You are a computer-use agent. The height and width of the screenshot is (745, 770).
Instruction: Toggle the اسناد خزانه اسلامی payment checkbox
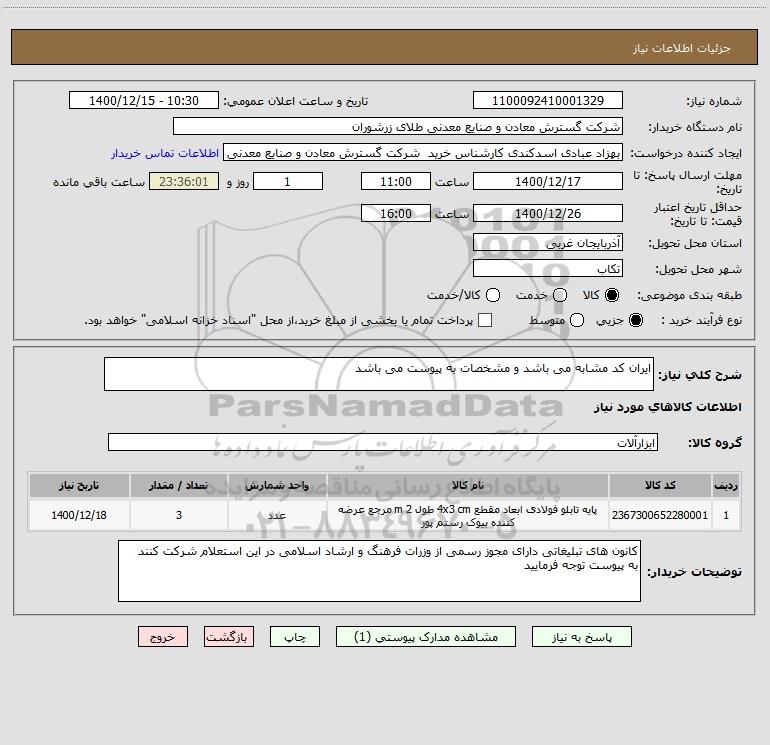(485, 320)
